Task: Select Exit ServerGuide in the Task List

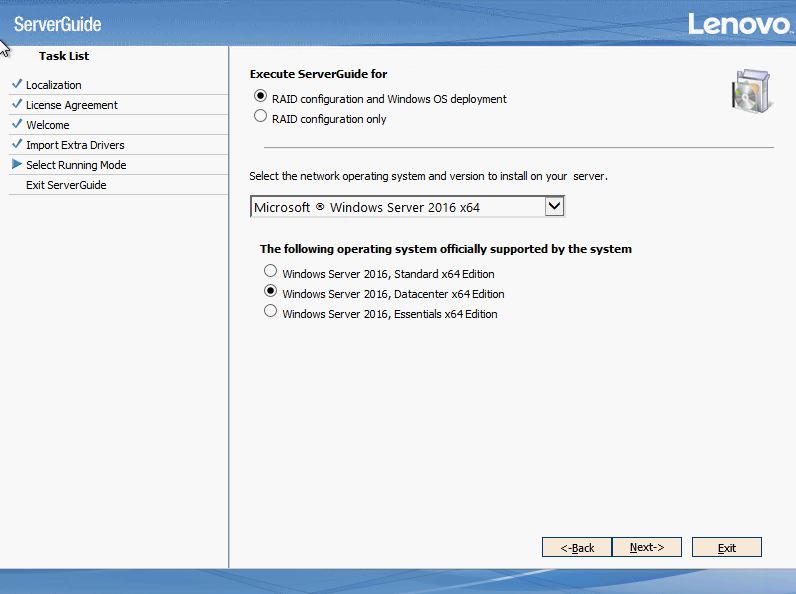Action: 66,185
